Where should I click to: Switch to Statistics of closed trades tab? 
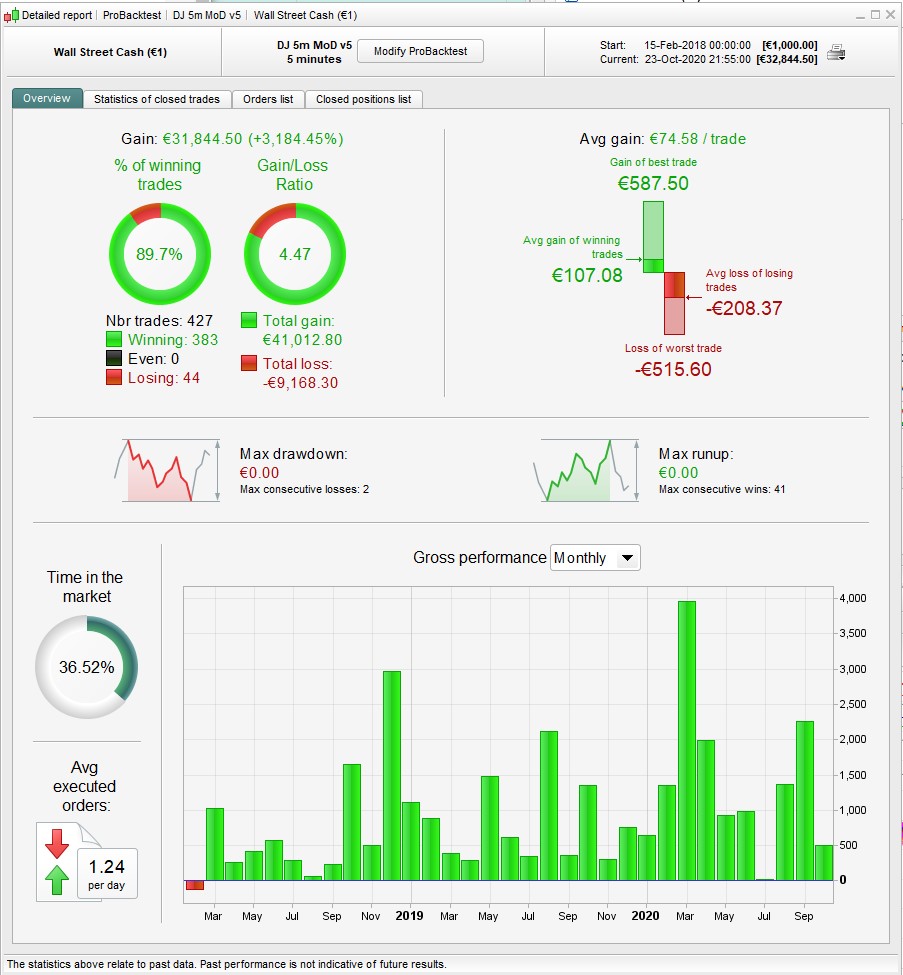157,99
